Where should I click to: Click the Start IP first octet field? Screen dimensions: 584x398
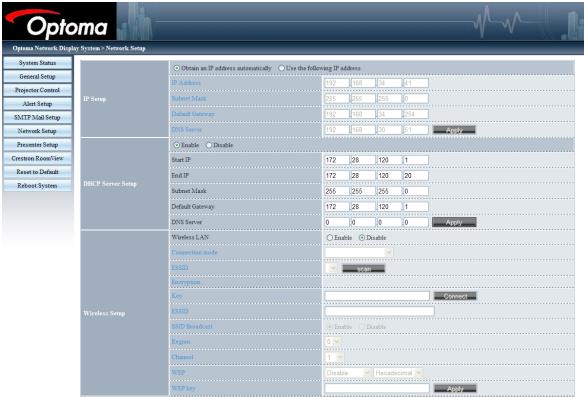(x=337, y=160)
